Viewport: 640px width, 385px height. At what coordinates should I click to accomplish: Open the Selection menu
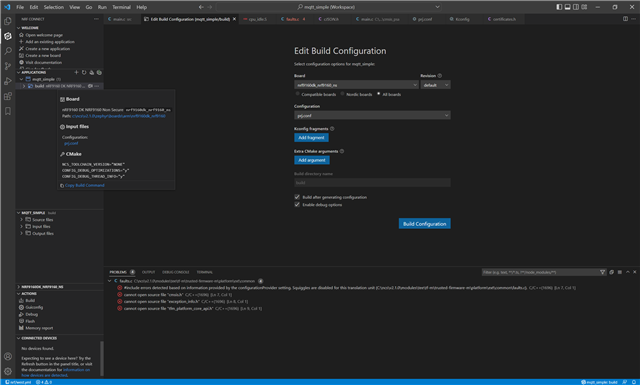pos(53,7)
